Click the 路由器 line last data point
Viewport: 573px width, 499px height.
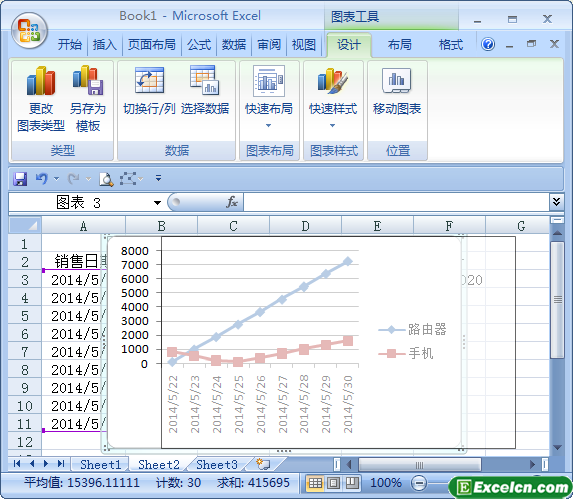[348, 261]
